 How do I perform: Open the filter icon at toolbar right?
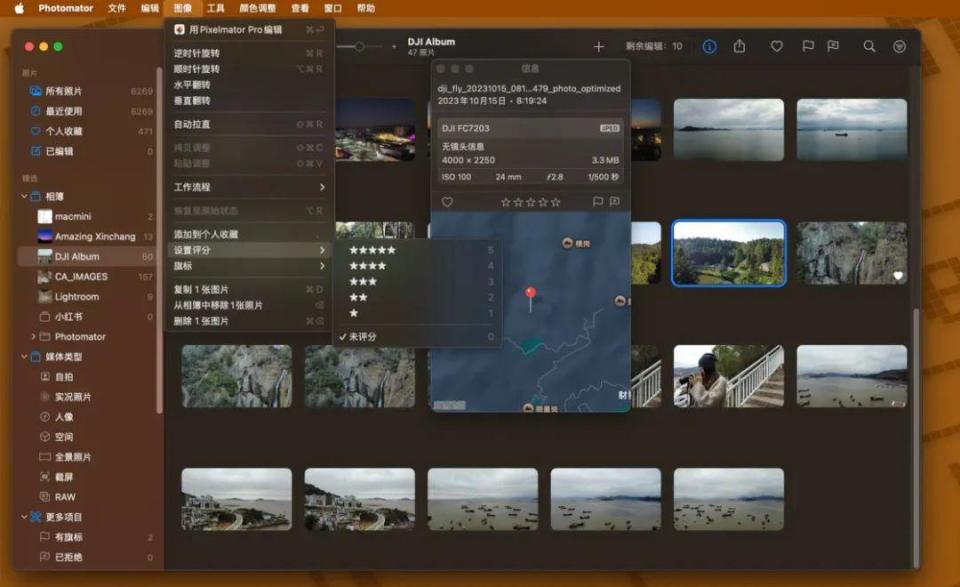899,47
